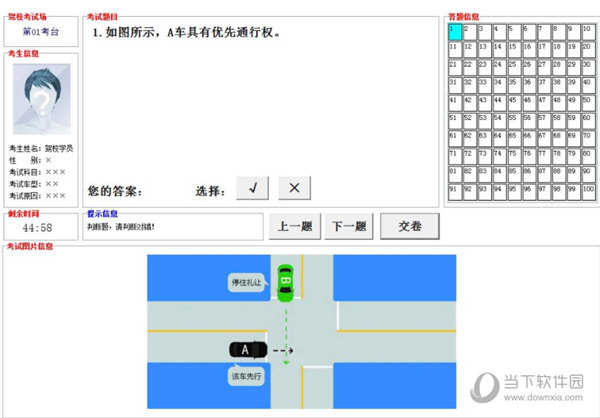
Task: Select highlighted question 1 cell in answer grid
Action: point(455,32)
